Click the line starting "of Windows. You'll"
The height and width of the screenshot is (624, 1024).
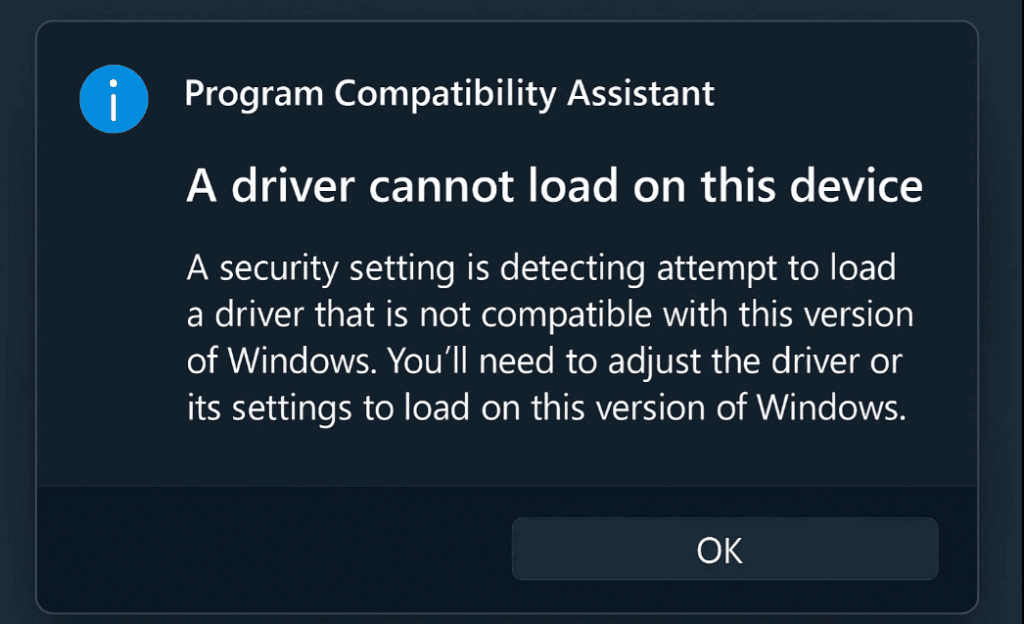pos(545,361)
